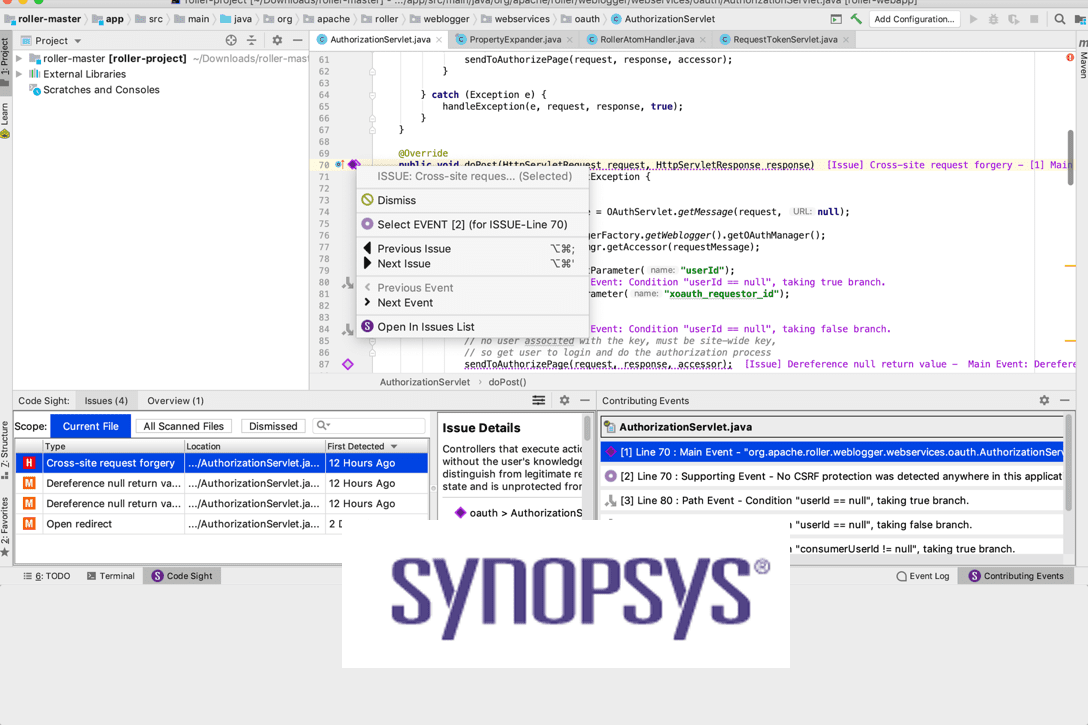Click the issue search input field

(369, 425)
